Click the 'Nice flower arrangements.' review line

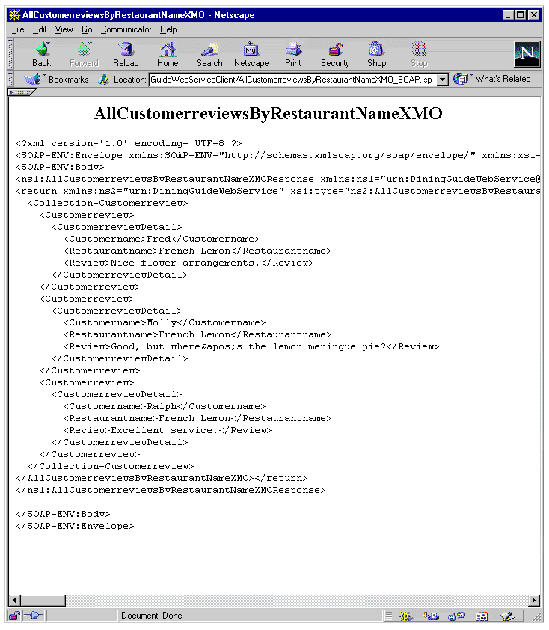coord(188,263)
